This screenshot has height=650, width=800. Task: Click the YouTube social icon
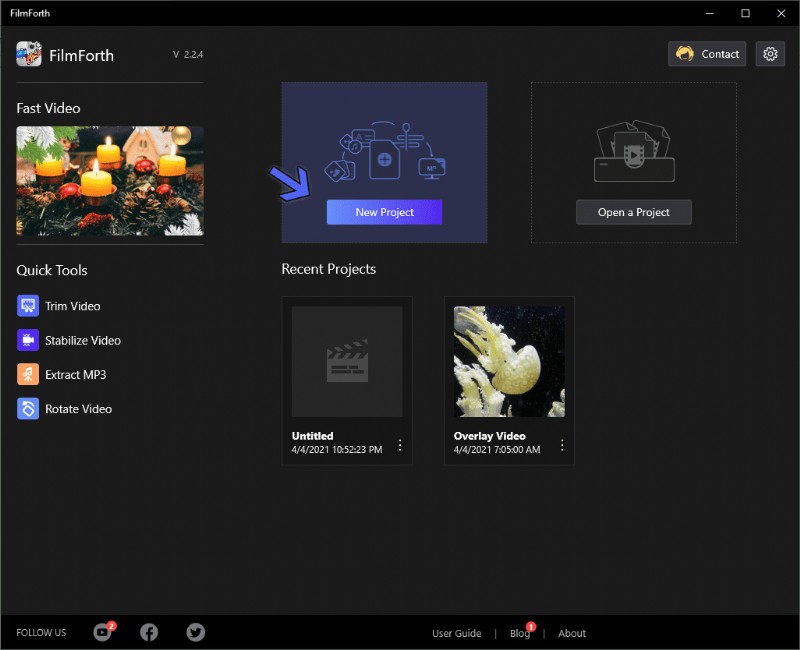103,632
